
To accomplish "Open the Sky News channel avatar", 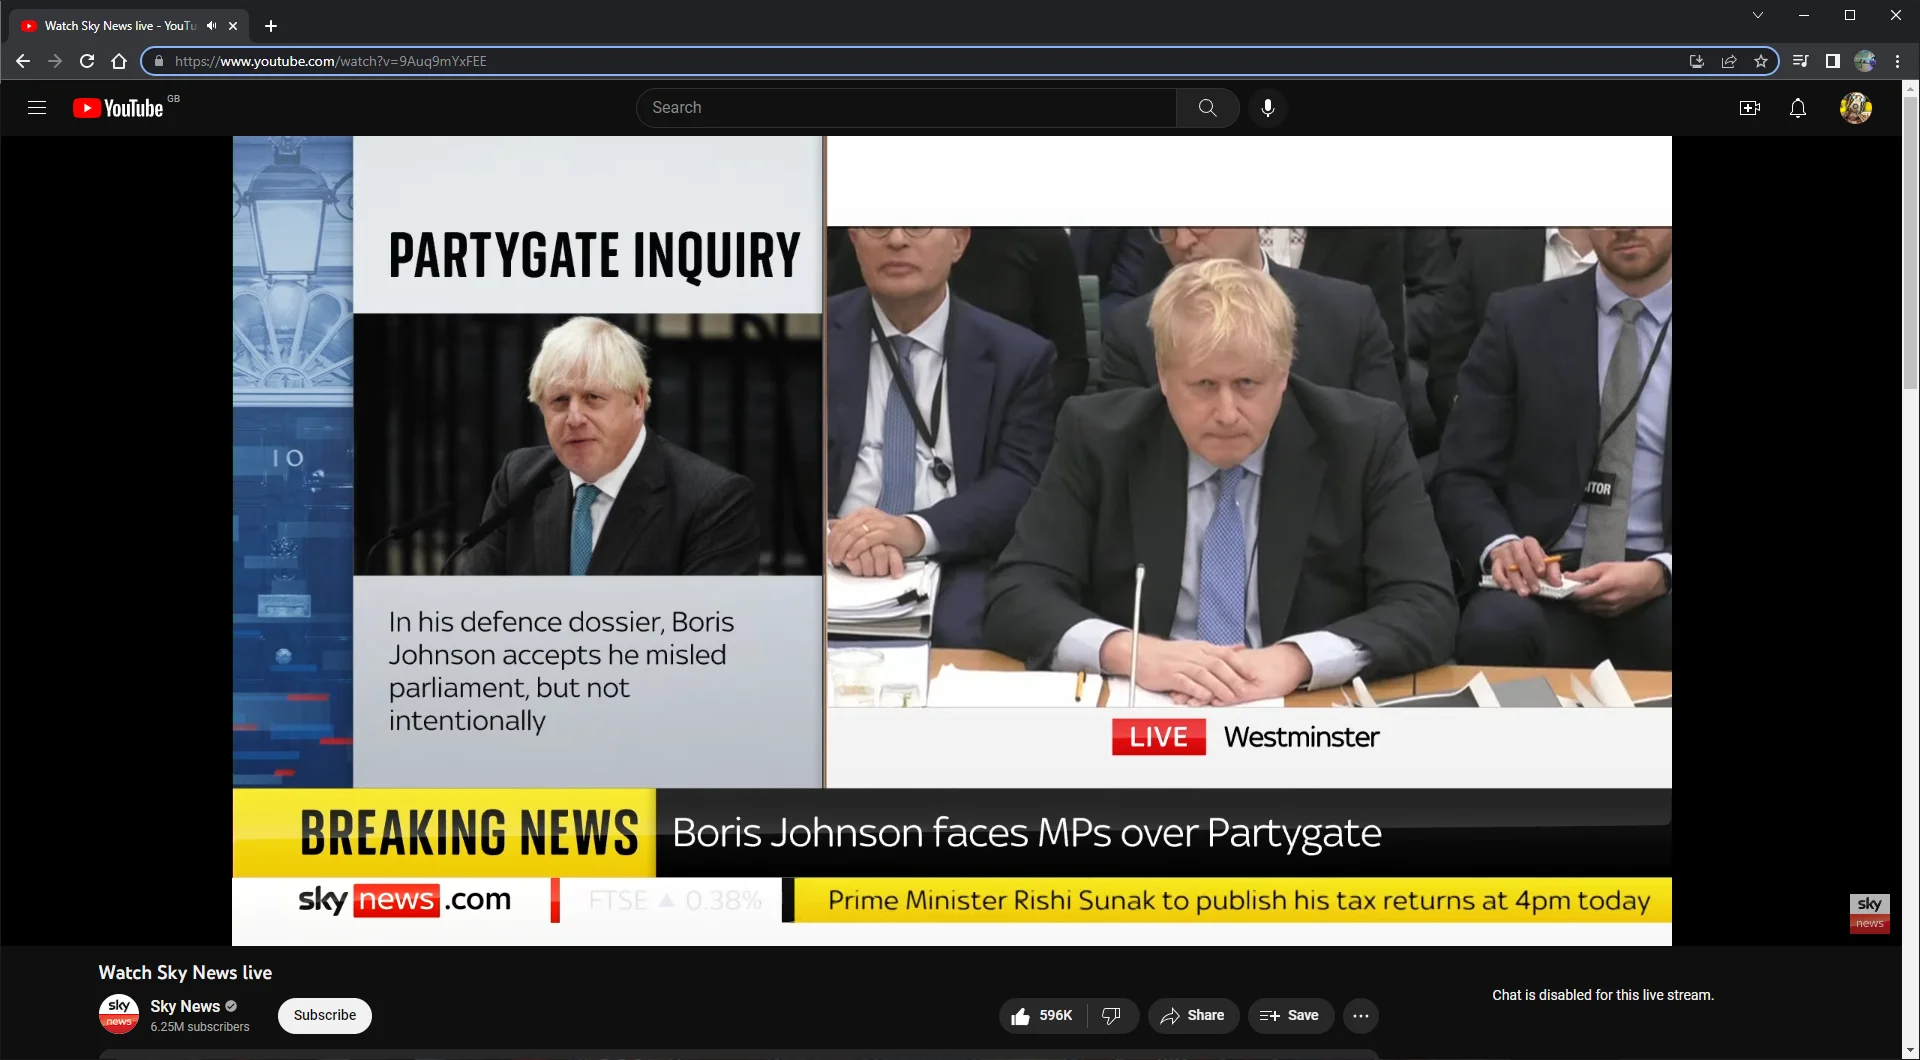I will point(119,1014).
